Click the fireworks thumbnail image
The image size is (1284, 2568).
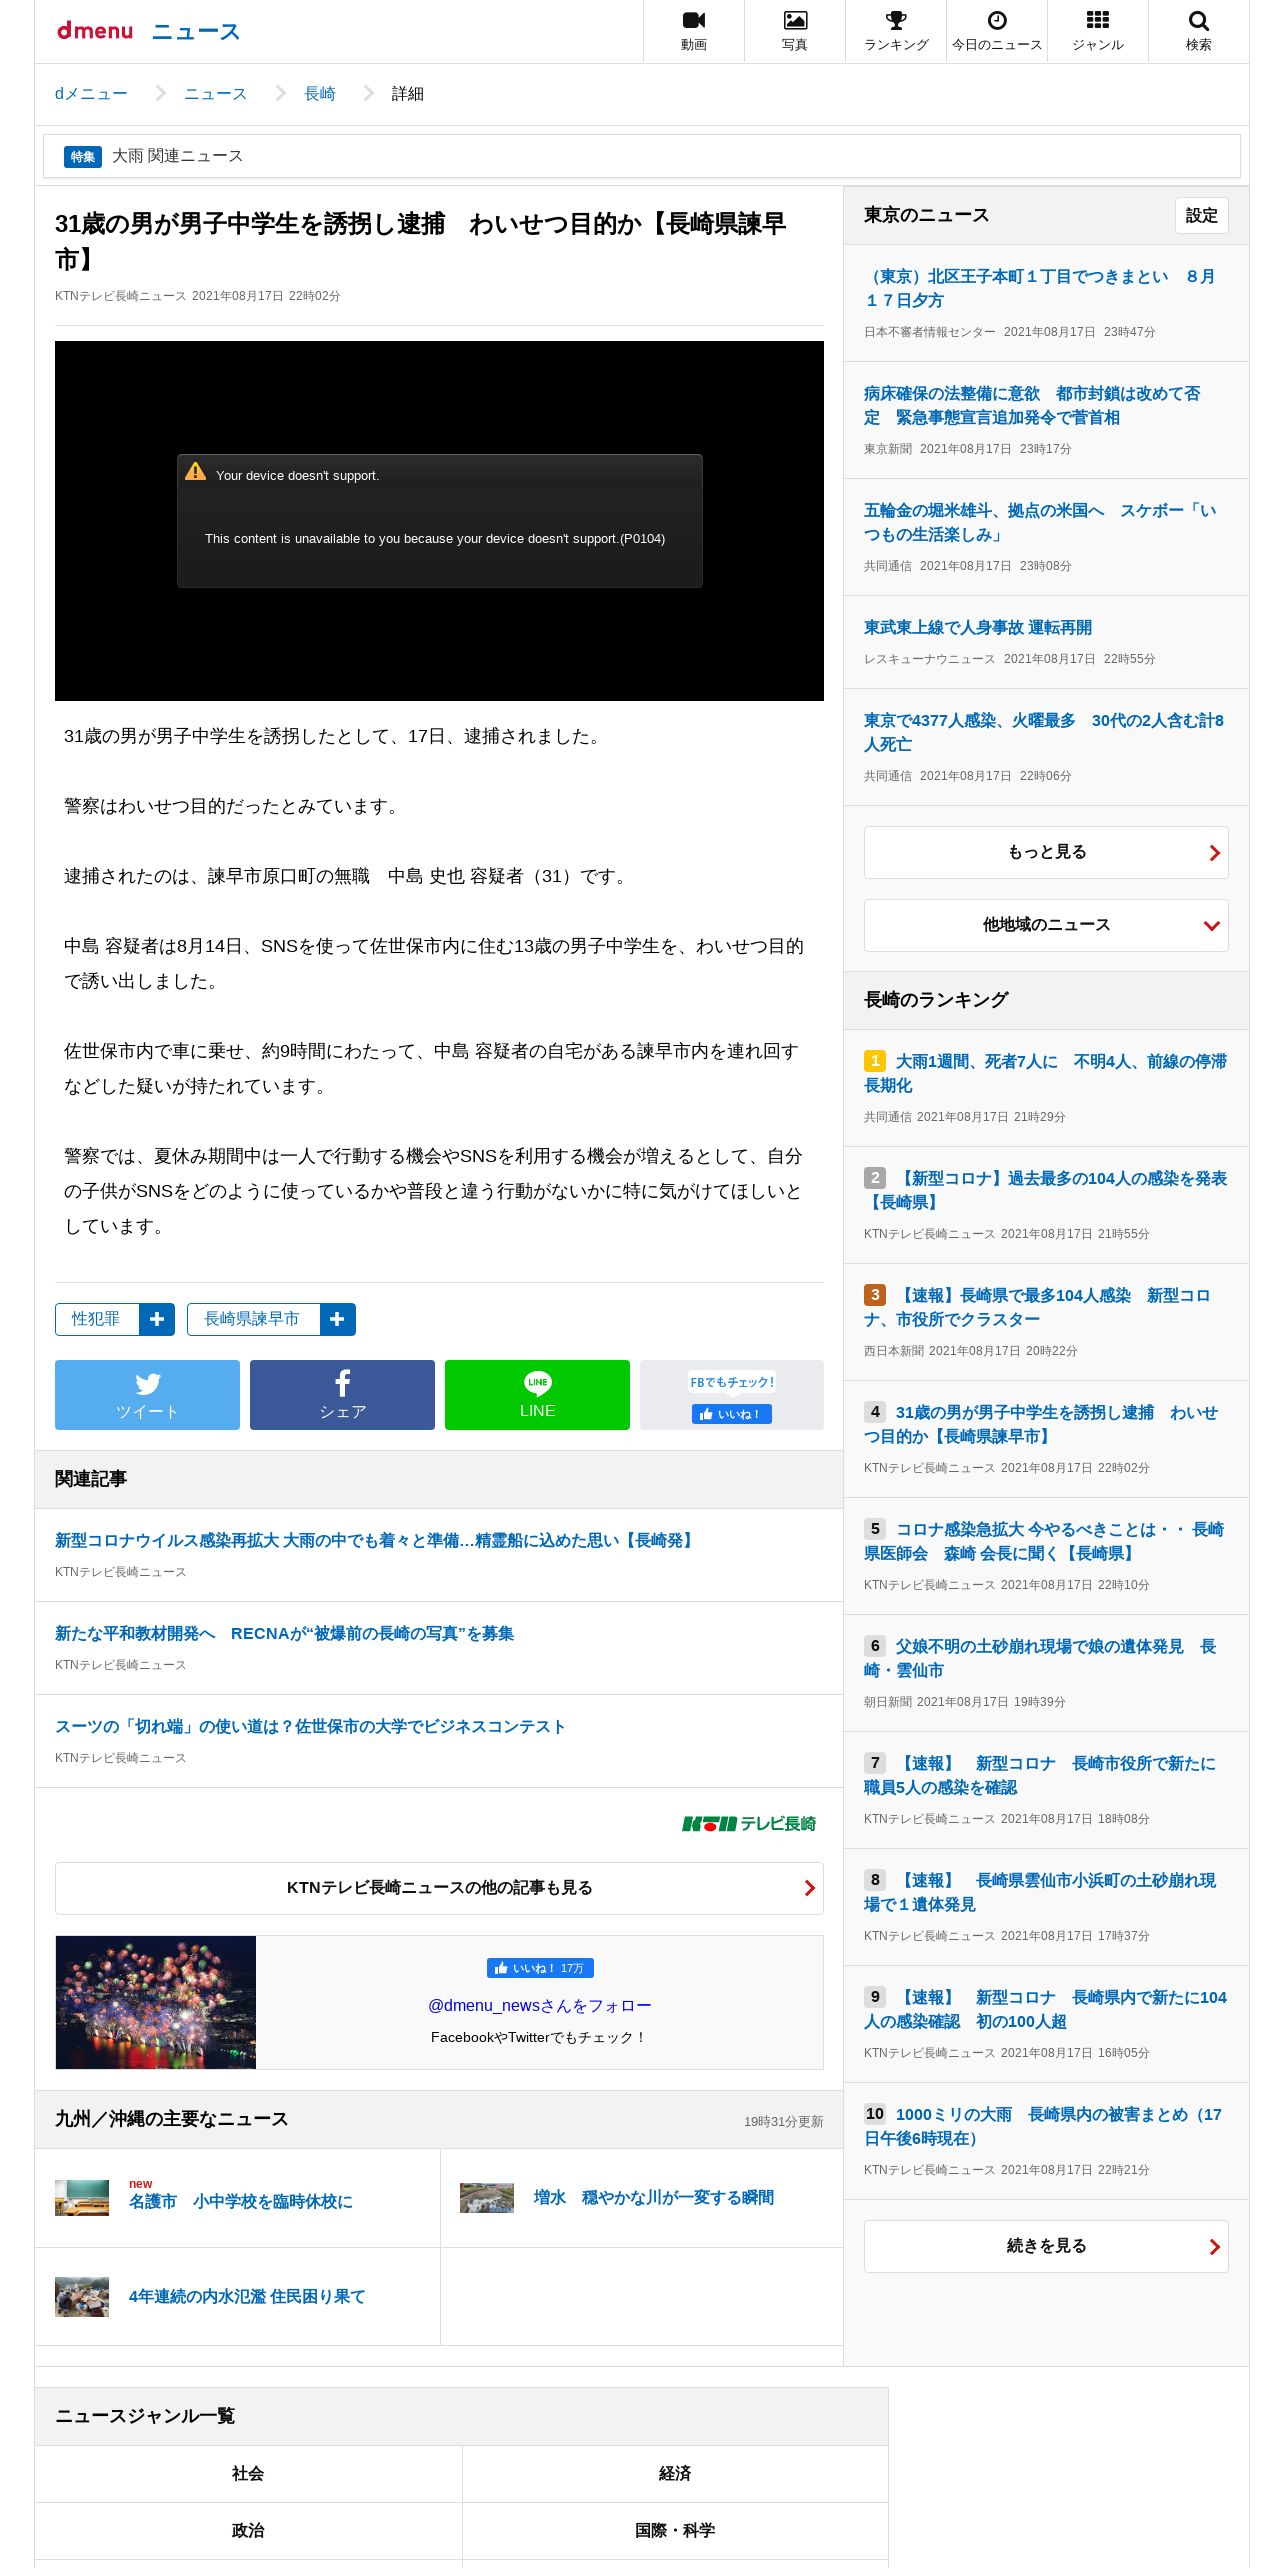[x=156, y=2002]
